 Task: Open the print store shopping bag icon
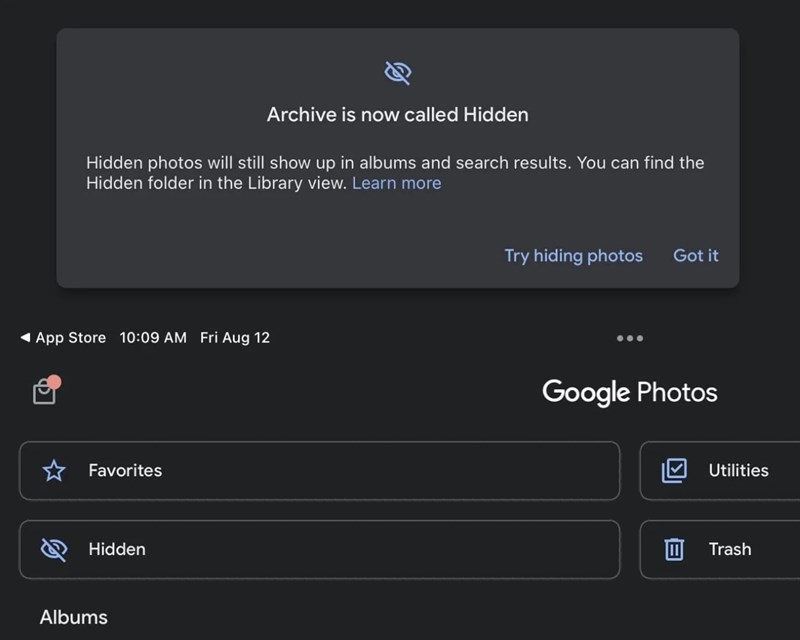44,394
